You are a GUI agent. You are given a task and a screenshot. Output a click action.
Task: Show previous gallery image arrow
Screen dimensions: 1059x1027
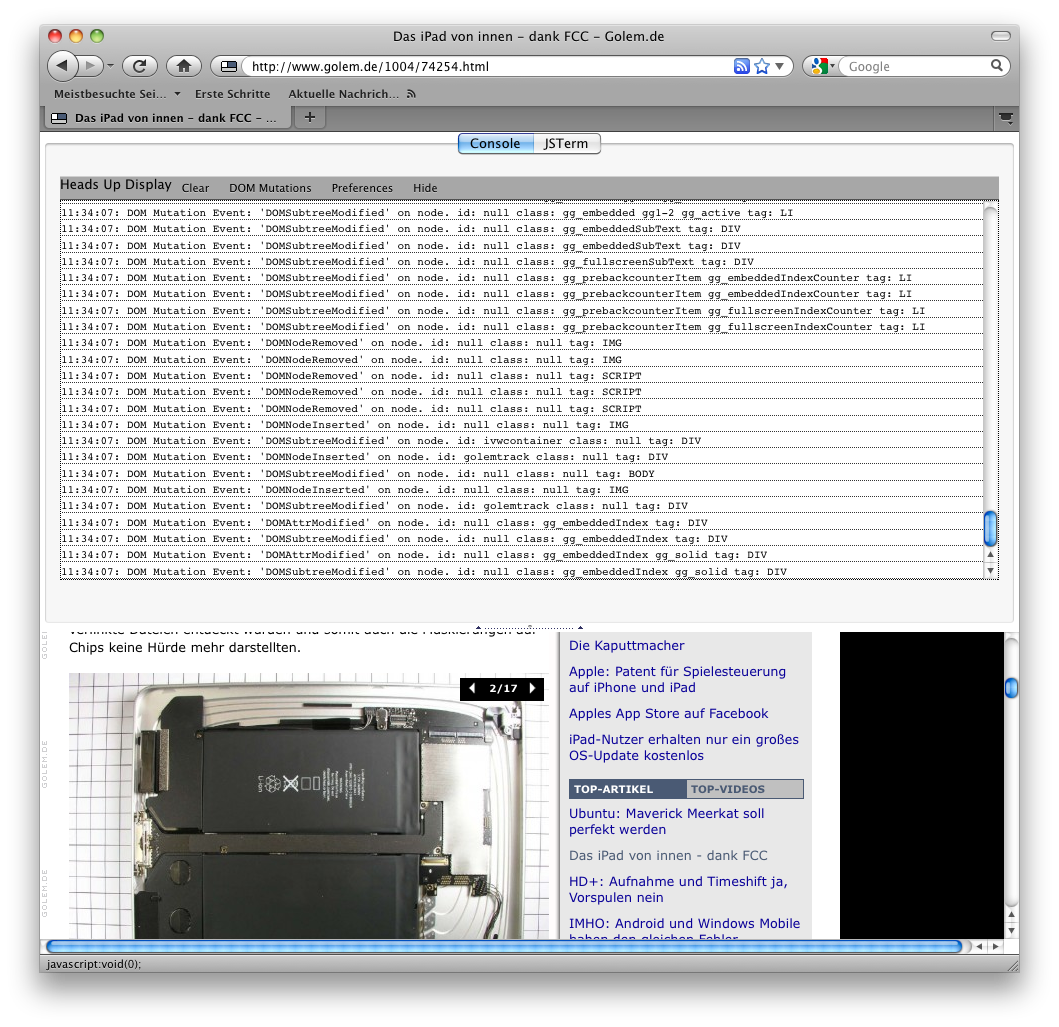[472, 688]
